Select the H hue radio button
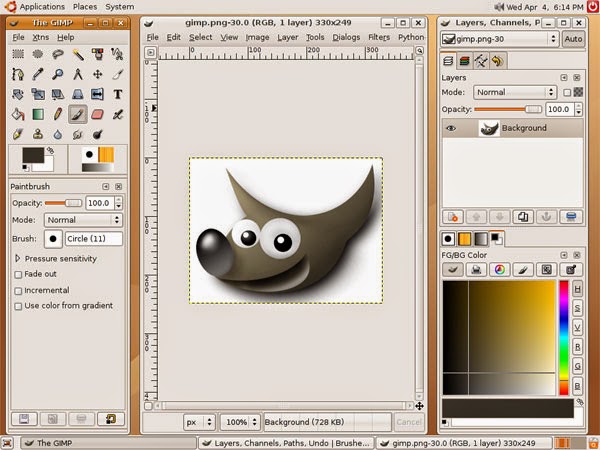600x450 pixels. 577,289
